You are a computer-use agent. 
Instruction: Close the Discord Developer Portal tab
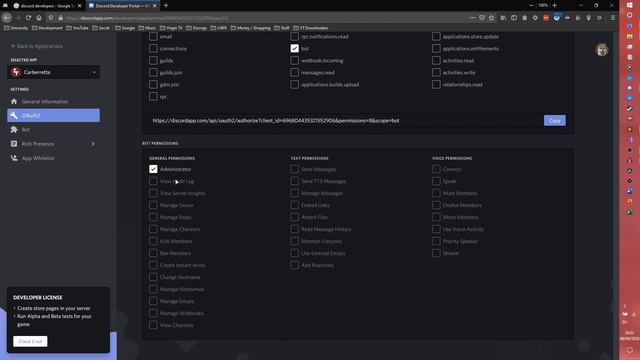(x=155, y=6)
